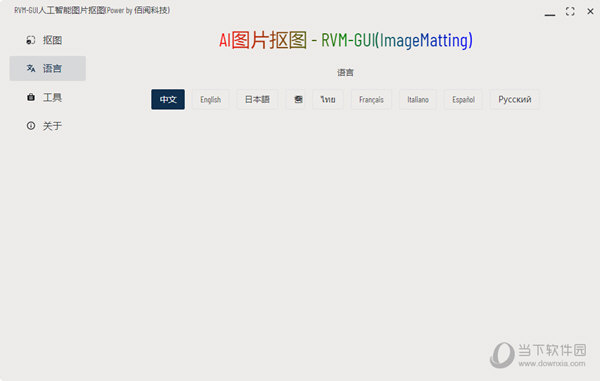
Task: Click the RVM-GUI window title text
Action: (x=92, y=10)
